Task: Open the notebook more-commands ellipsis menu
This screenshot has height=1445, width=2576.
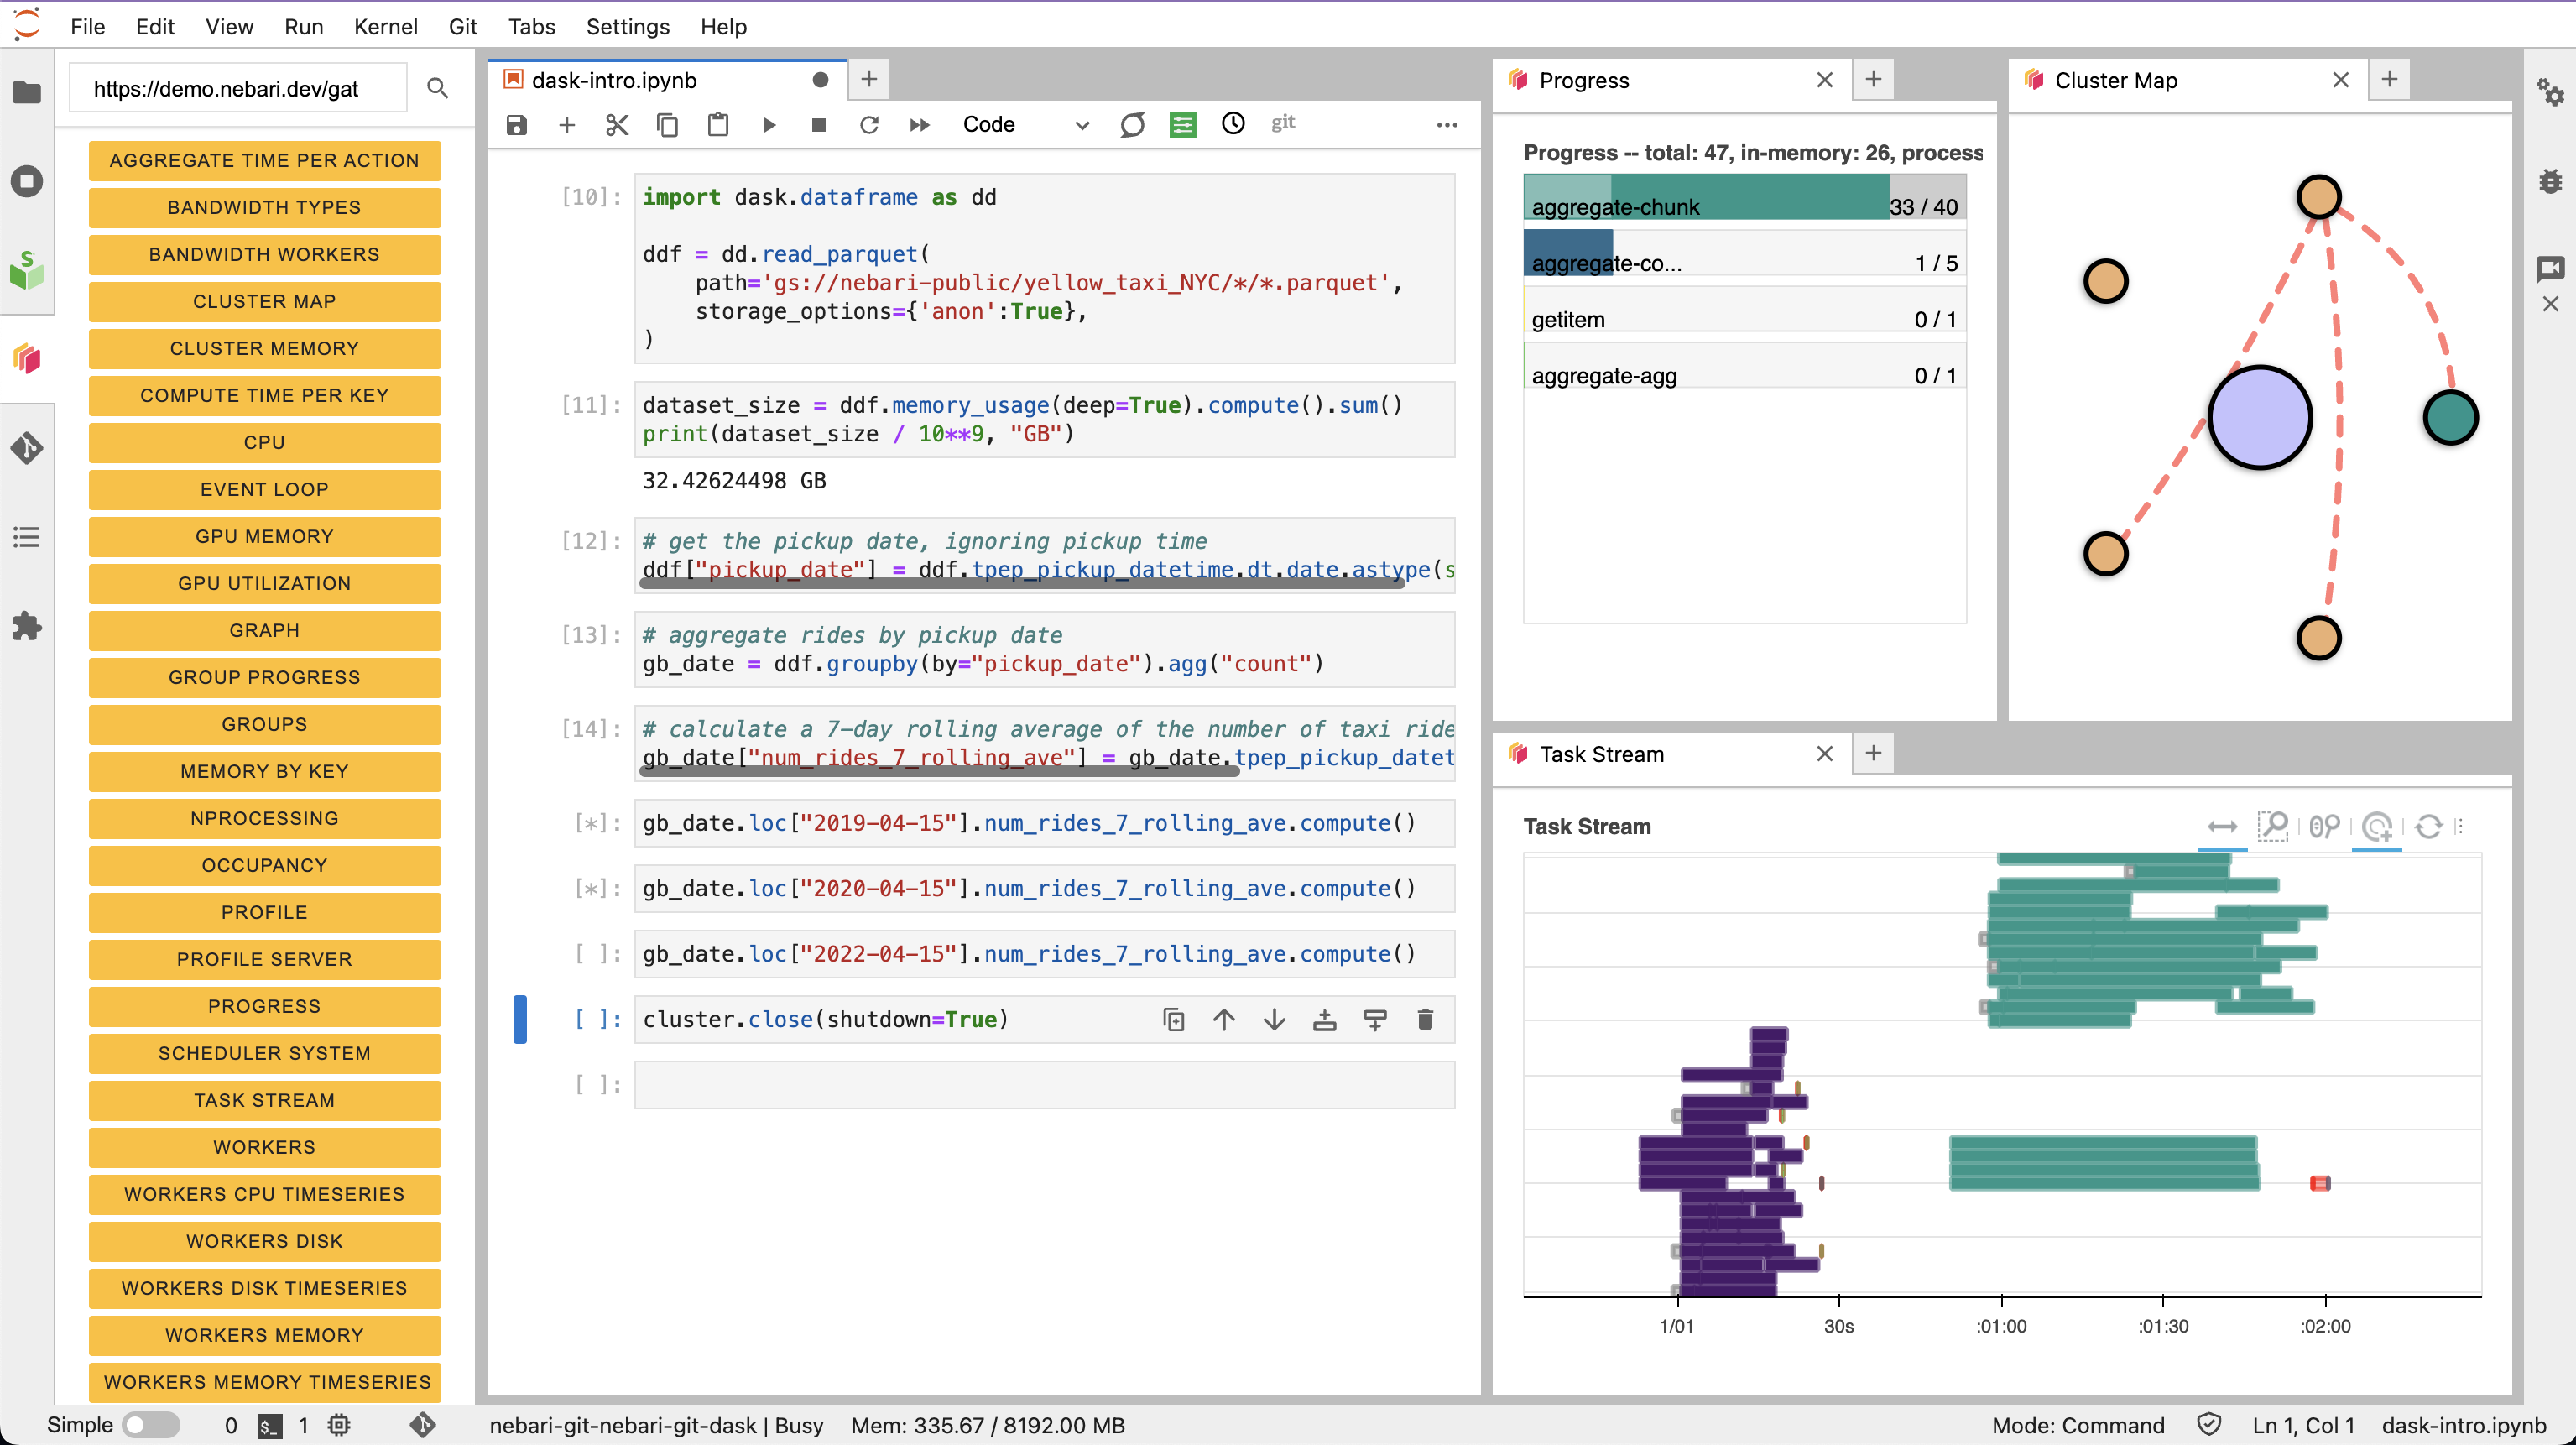Action: pyautogui.click(x=1447, y=124)
